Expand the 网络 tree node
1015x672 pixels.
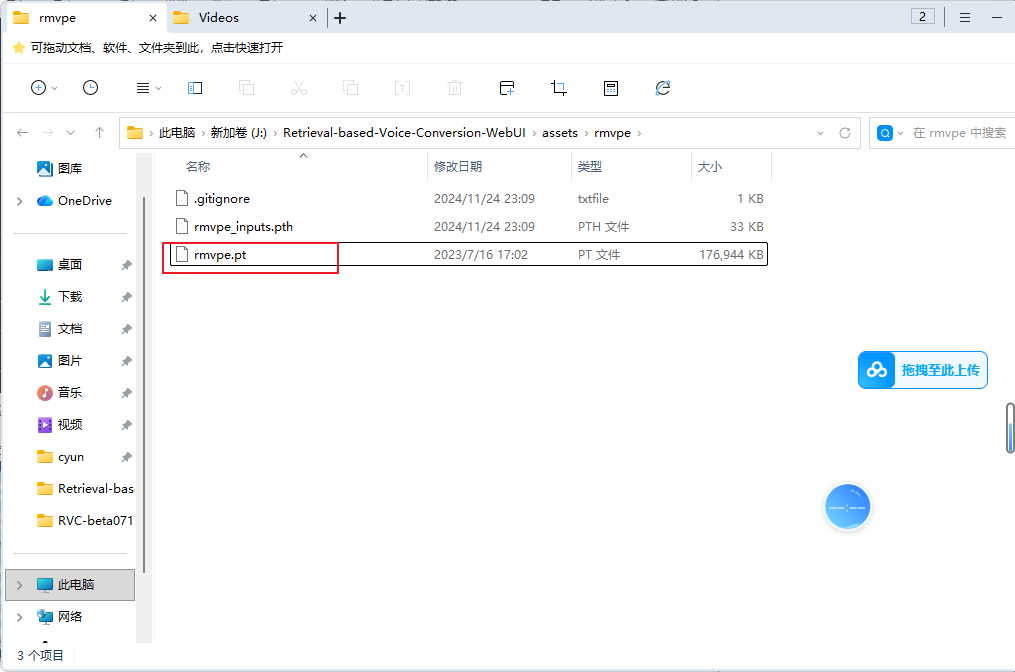(x=19, y=617)
